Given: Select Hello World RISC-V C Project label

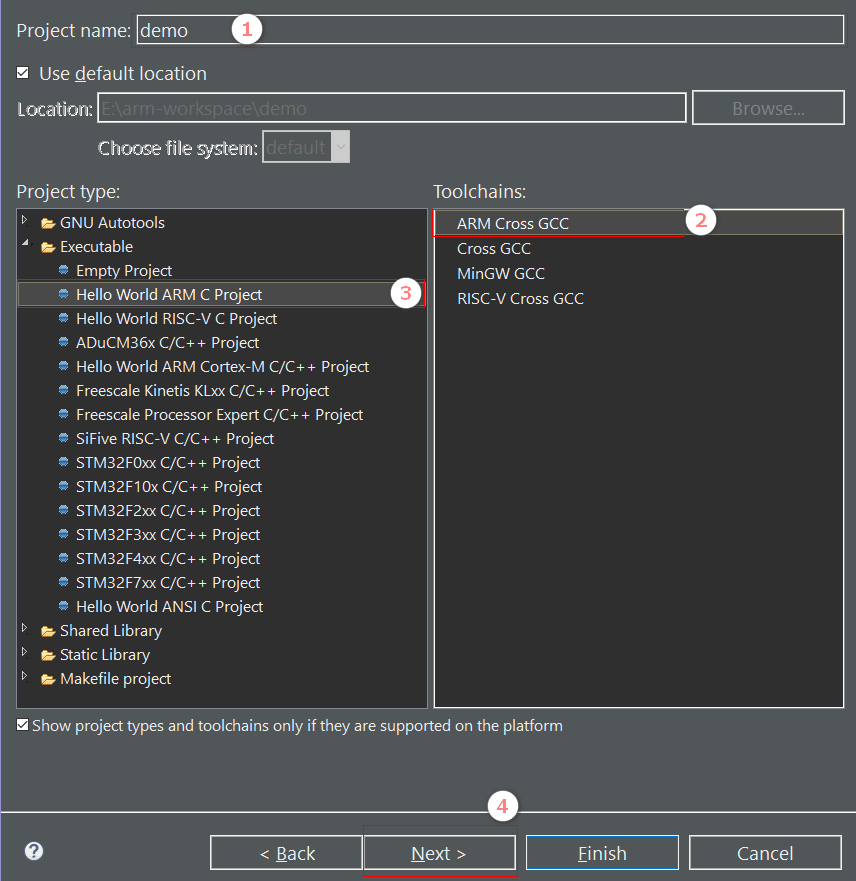Looking at the screenshot, I should (x=176, y=319).
